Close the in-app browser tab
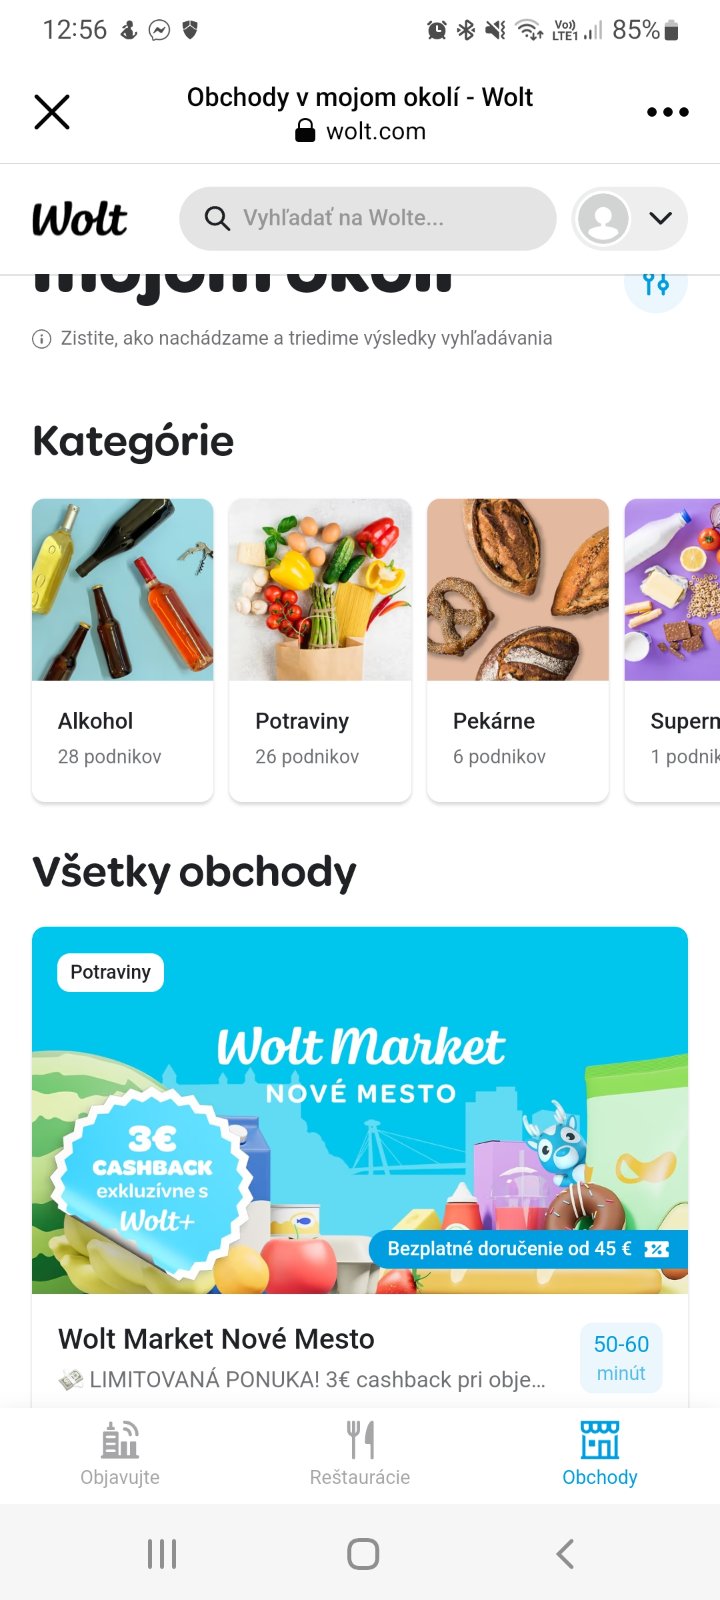Viewport: 720px width, 1600px height. [x=52, y=112]
